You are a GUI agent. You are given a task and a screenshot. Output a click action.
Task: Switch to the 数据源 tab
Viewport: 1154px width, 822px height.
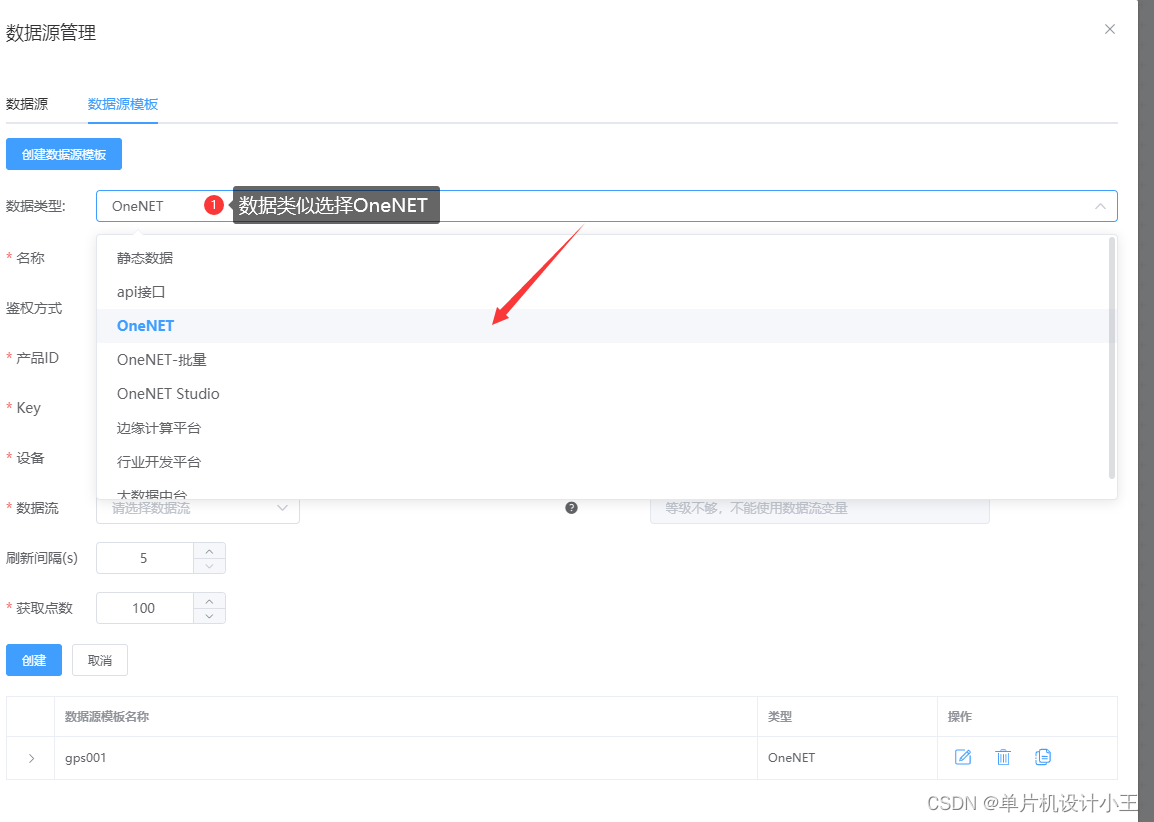27,104
